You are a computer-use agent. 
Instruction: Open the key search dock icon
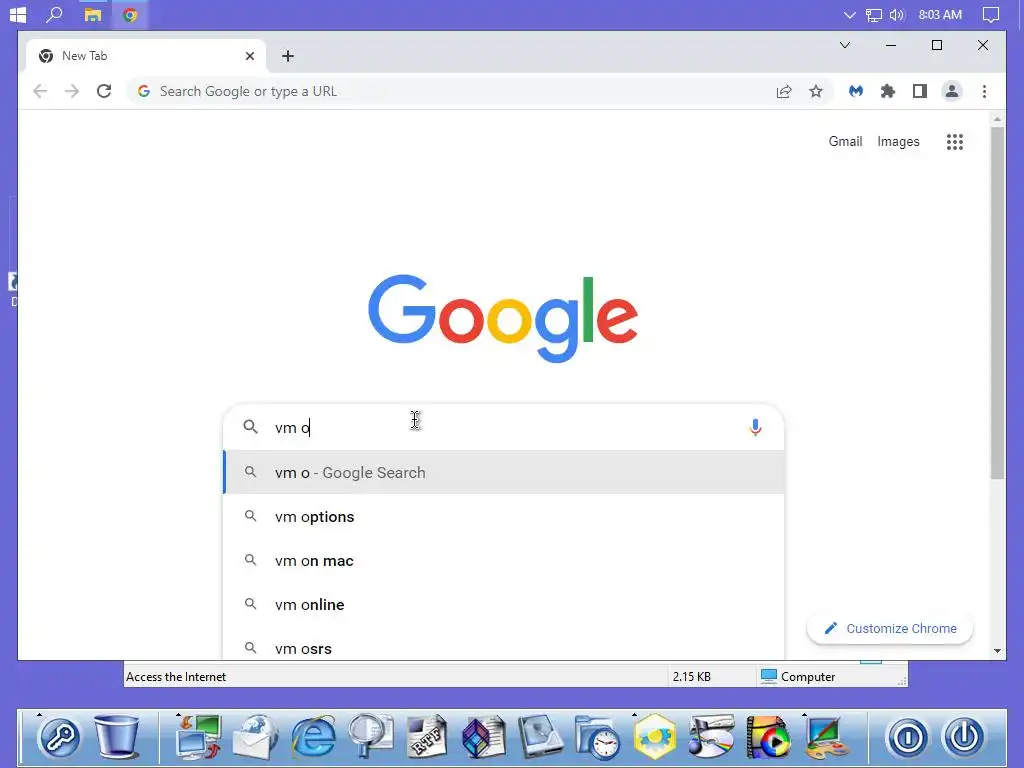[x=59, y=738]
